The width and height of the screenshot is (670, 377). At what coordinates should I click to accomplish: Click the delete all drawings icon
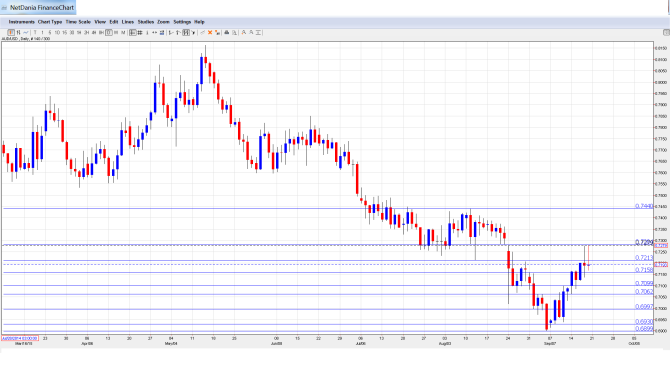pos(217,32)
